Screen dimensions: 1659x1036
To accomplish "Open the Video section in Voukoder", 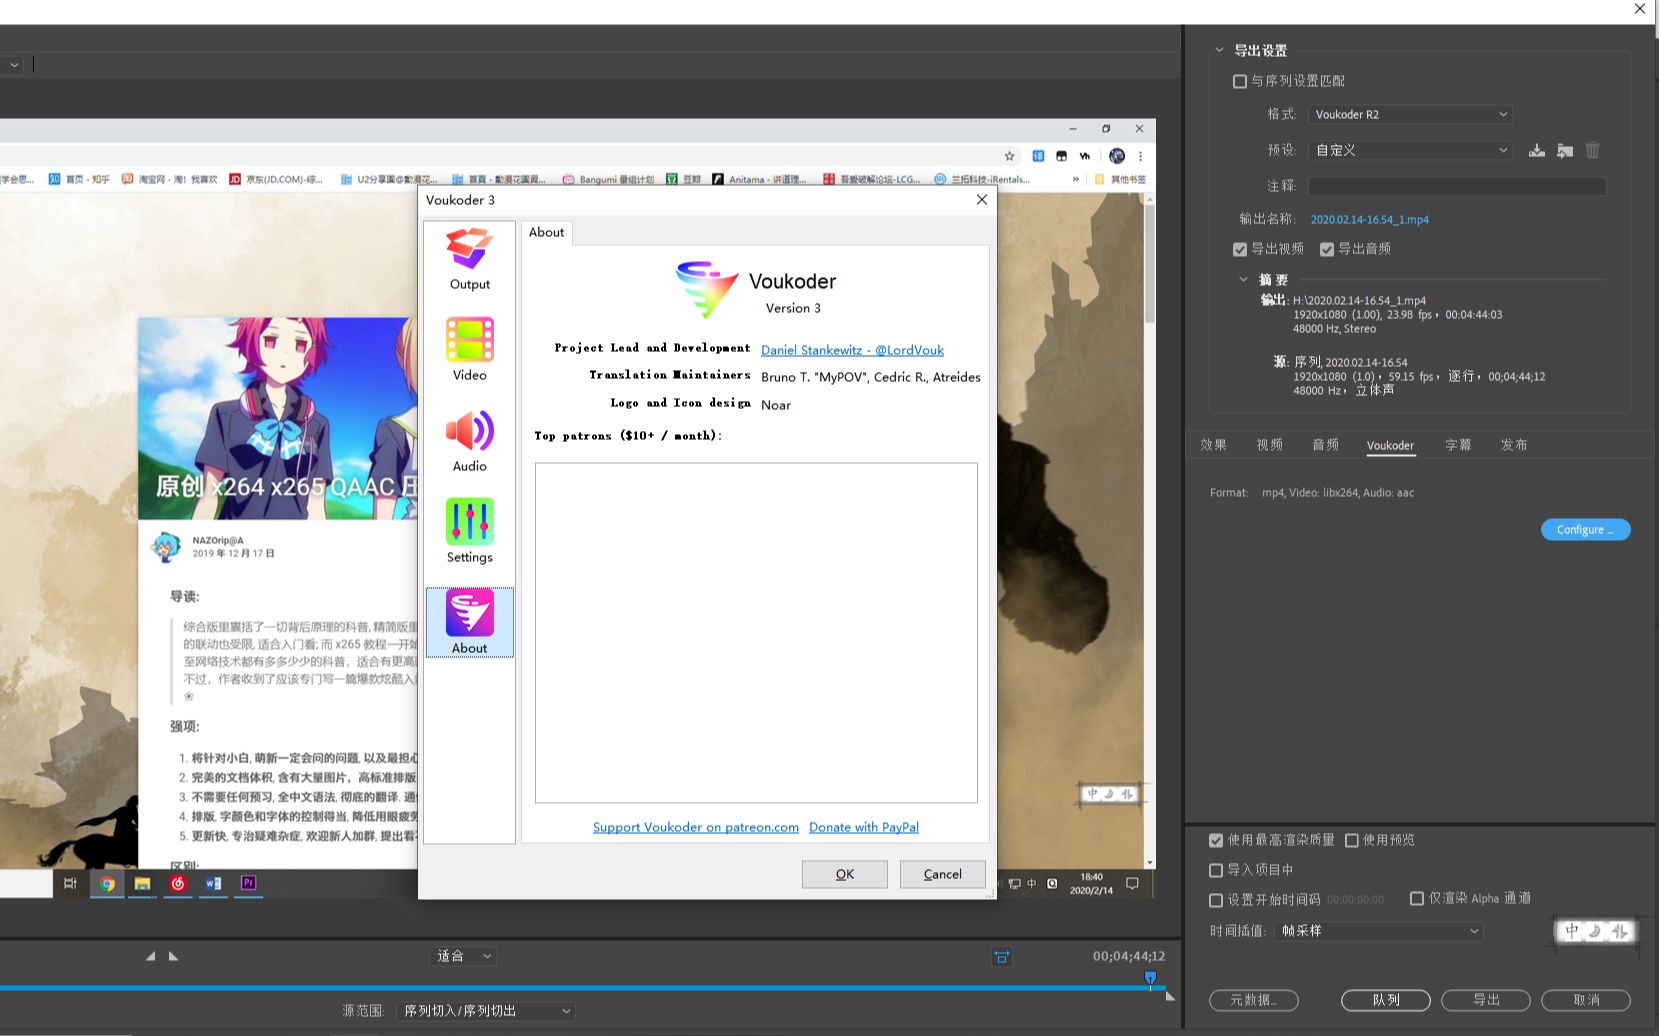I will (469, 350).
